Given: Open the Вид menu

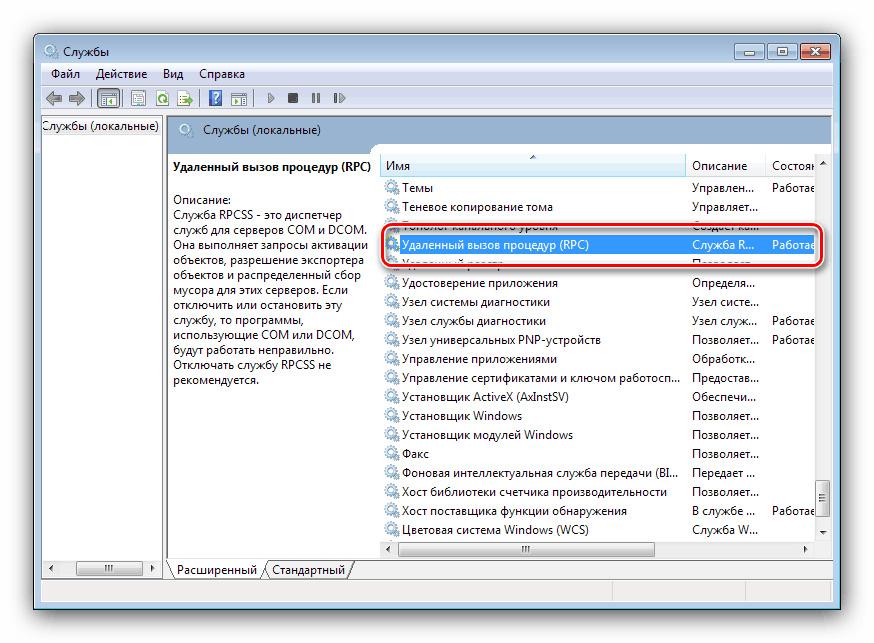Looking at the screenshot, I should point(173,74).
